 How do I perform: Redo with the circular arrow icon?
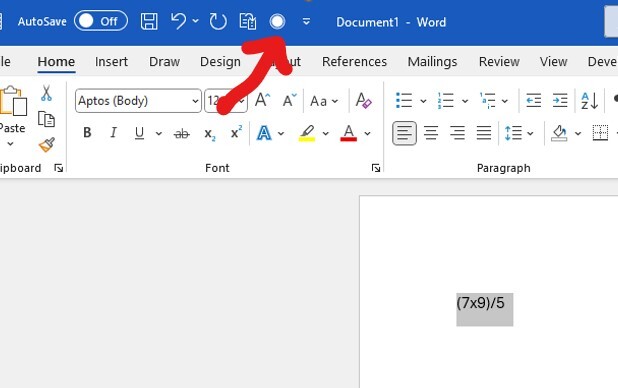click(x=218, y=21)
